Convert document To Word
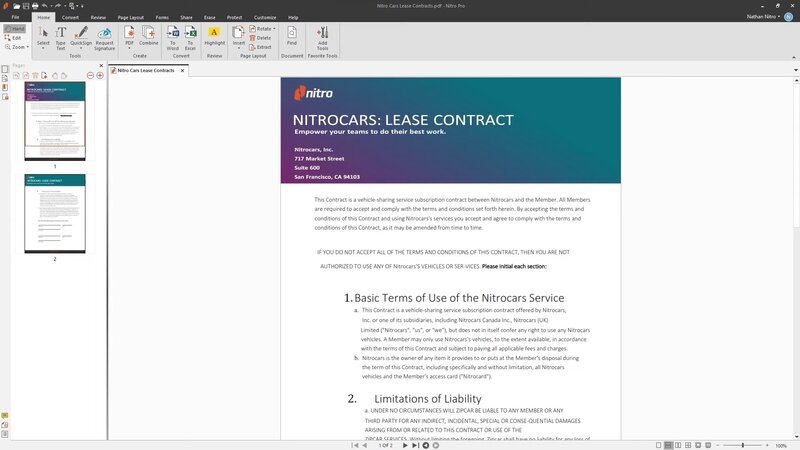The image size is (800, 450). 173,37
